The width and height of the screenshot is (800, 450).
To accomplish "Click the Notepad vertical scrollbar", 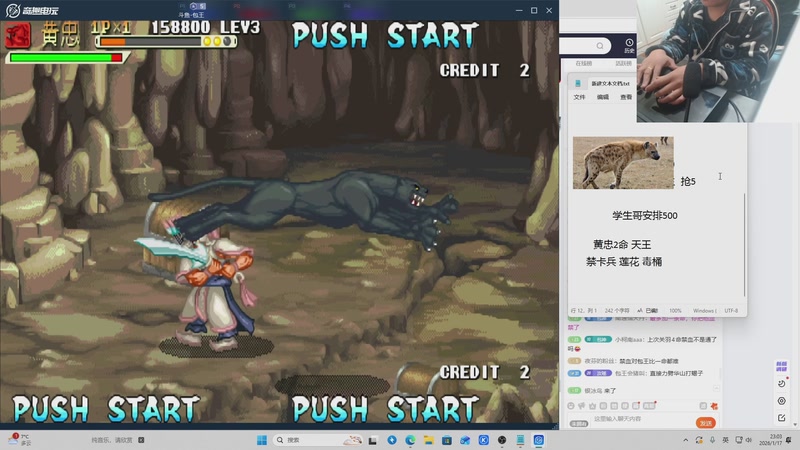I will click(744, 245).
